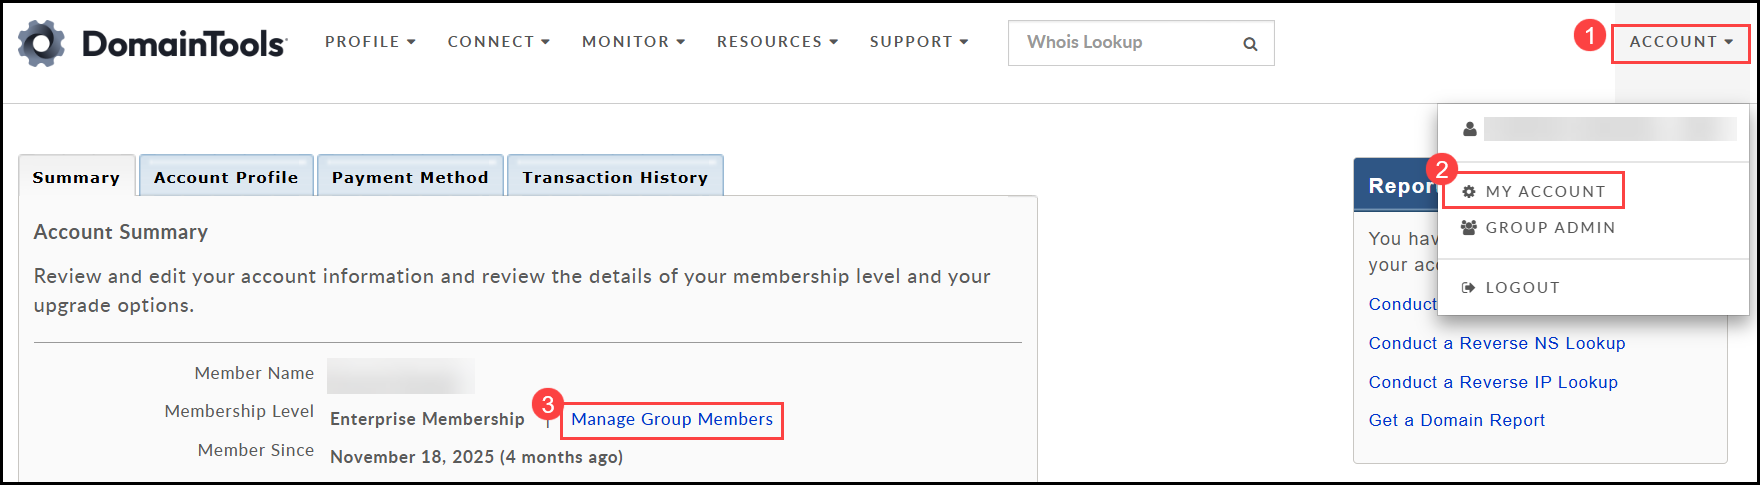The width and height of the screenshot is (1760, 485).
Task: Click the Logout arrow icon
Action: [x=1469, y=288]
